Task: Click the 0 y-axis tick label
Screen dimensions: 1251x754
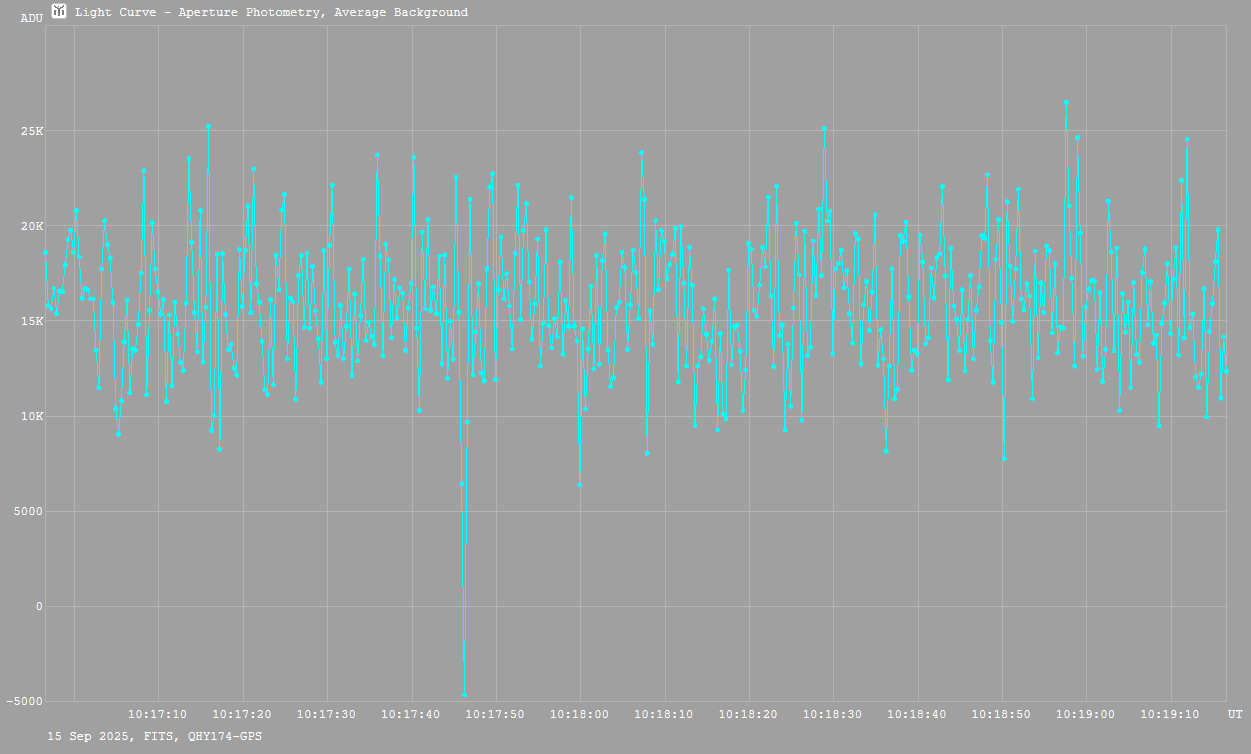Action: [x=39, y=606]
